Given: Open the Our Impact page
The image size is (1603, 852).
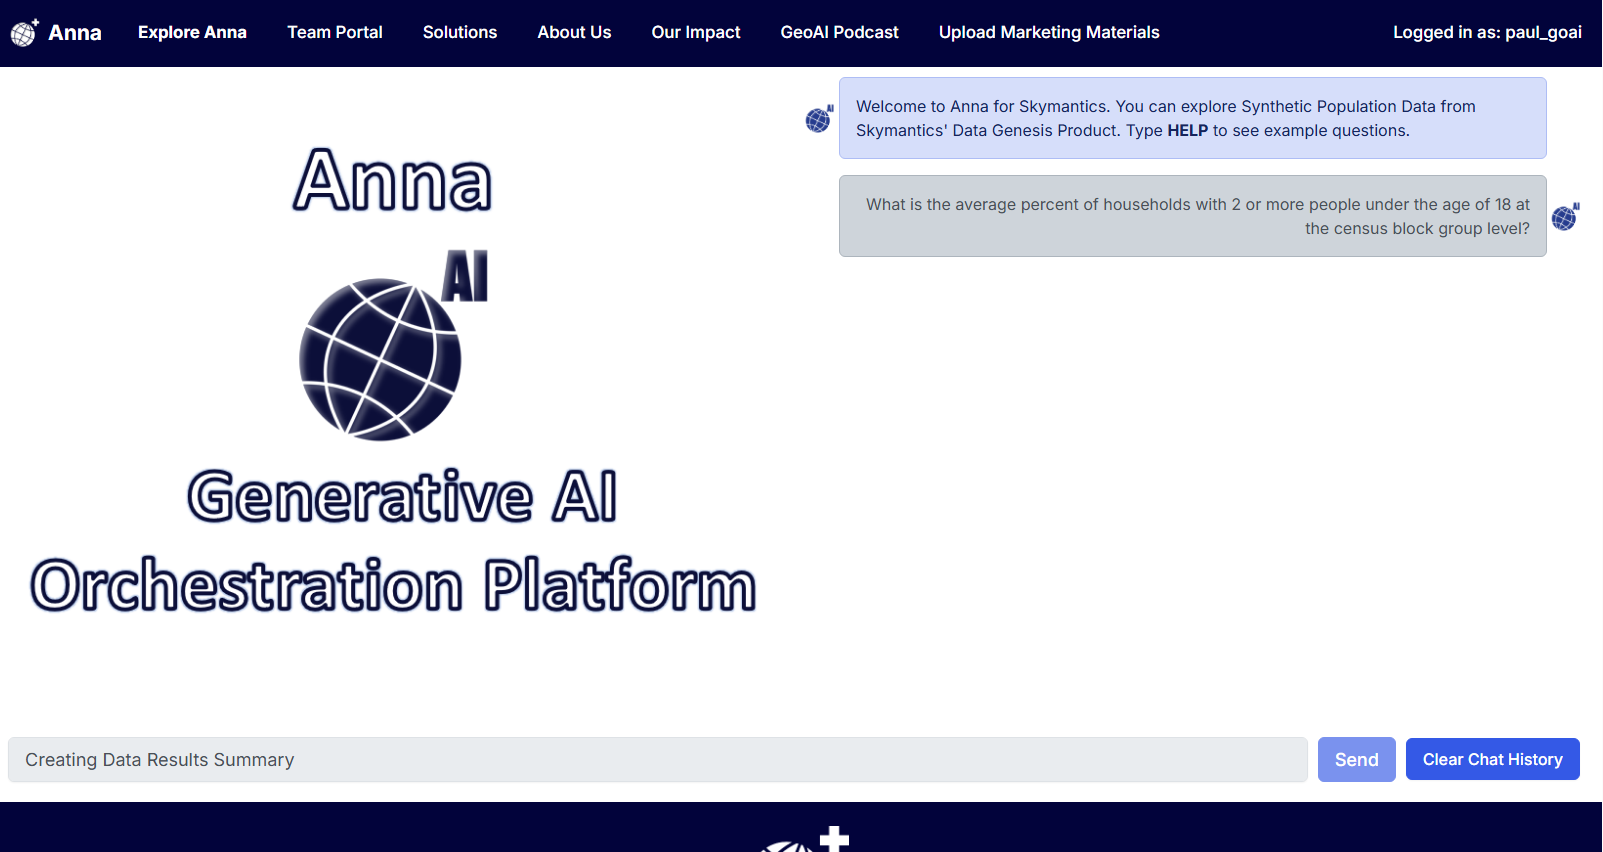Looking at the screenshot, I should coord(696,32).
